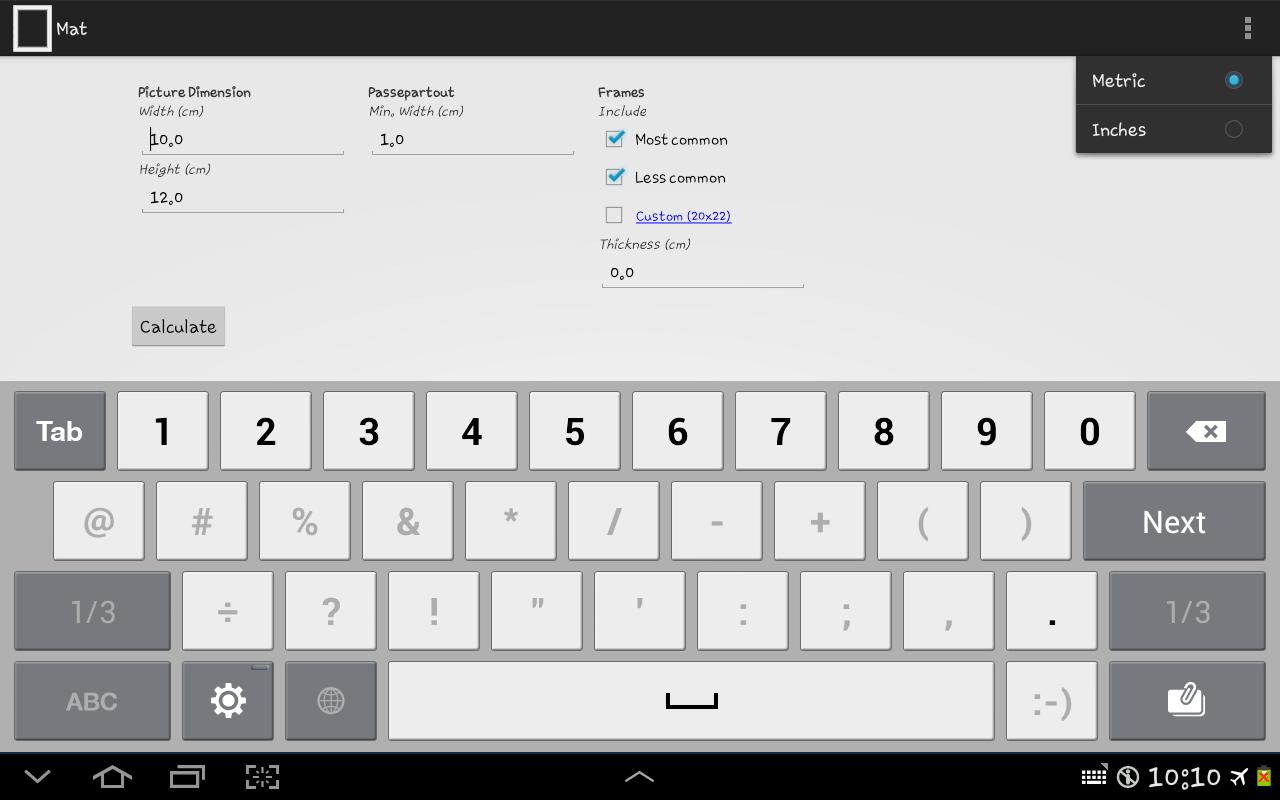
Task: Tap the number 6 key
Action: pyautogui.click(x=677, y=431)
